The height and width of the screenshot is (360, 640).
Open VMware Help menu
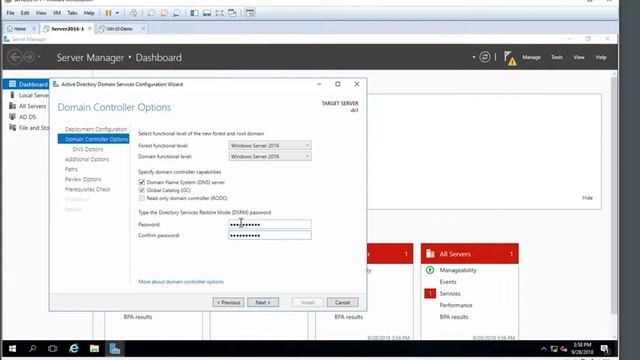pyautogui.click(x=89, y=13)
